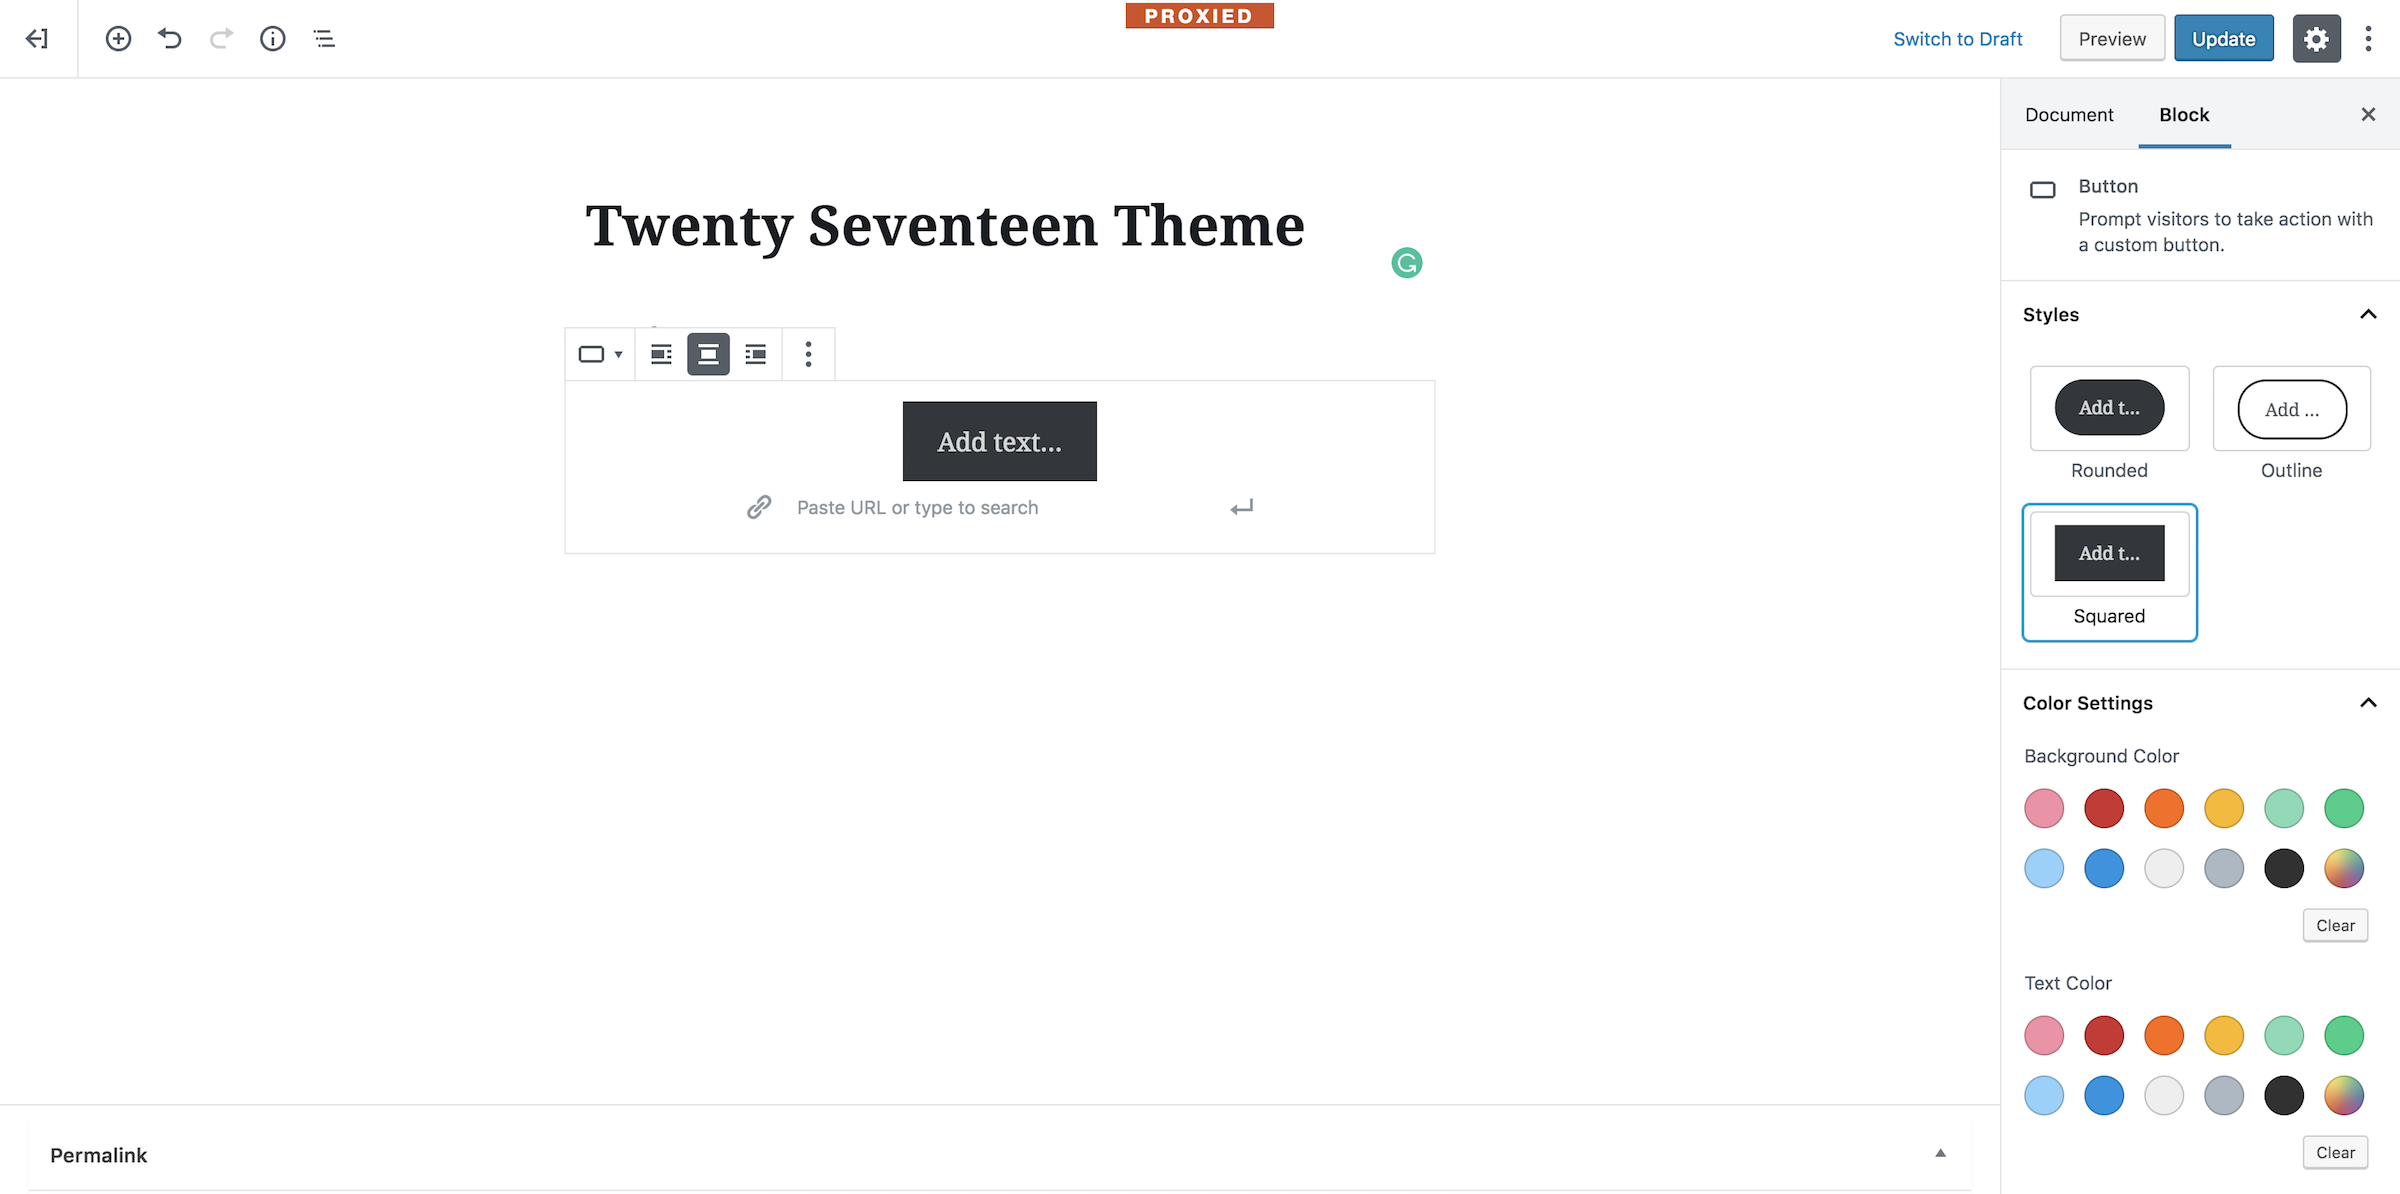Click the Update button
This screenshot has height=1194, width=2400.
(x=2224, y=38)
